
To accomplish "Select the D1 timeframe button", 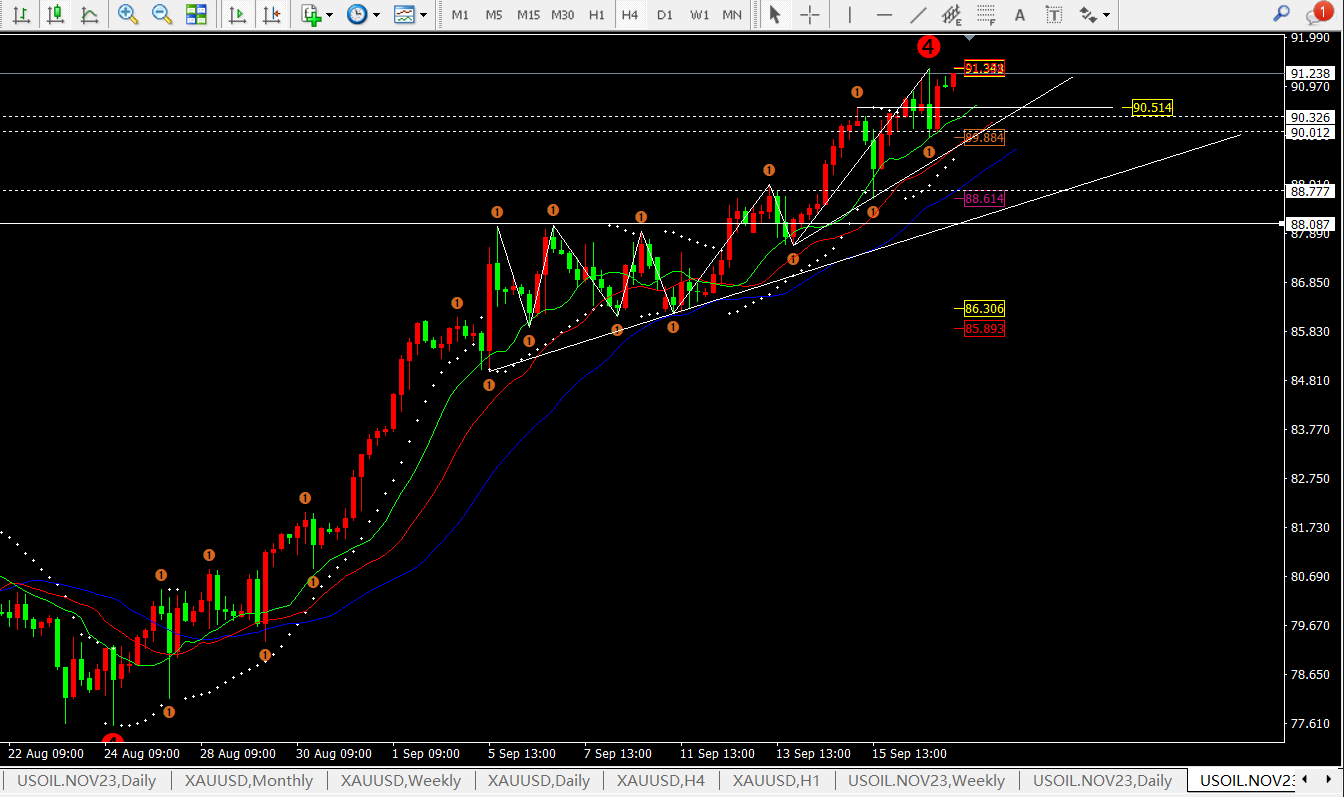I will pyautogui.click(x=664, y=15).
